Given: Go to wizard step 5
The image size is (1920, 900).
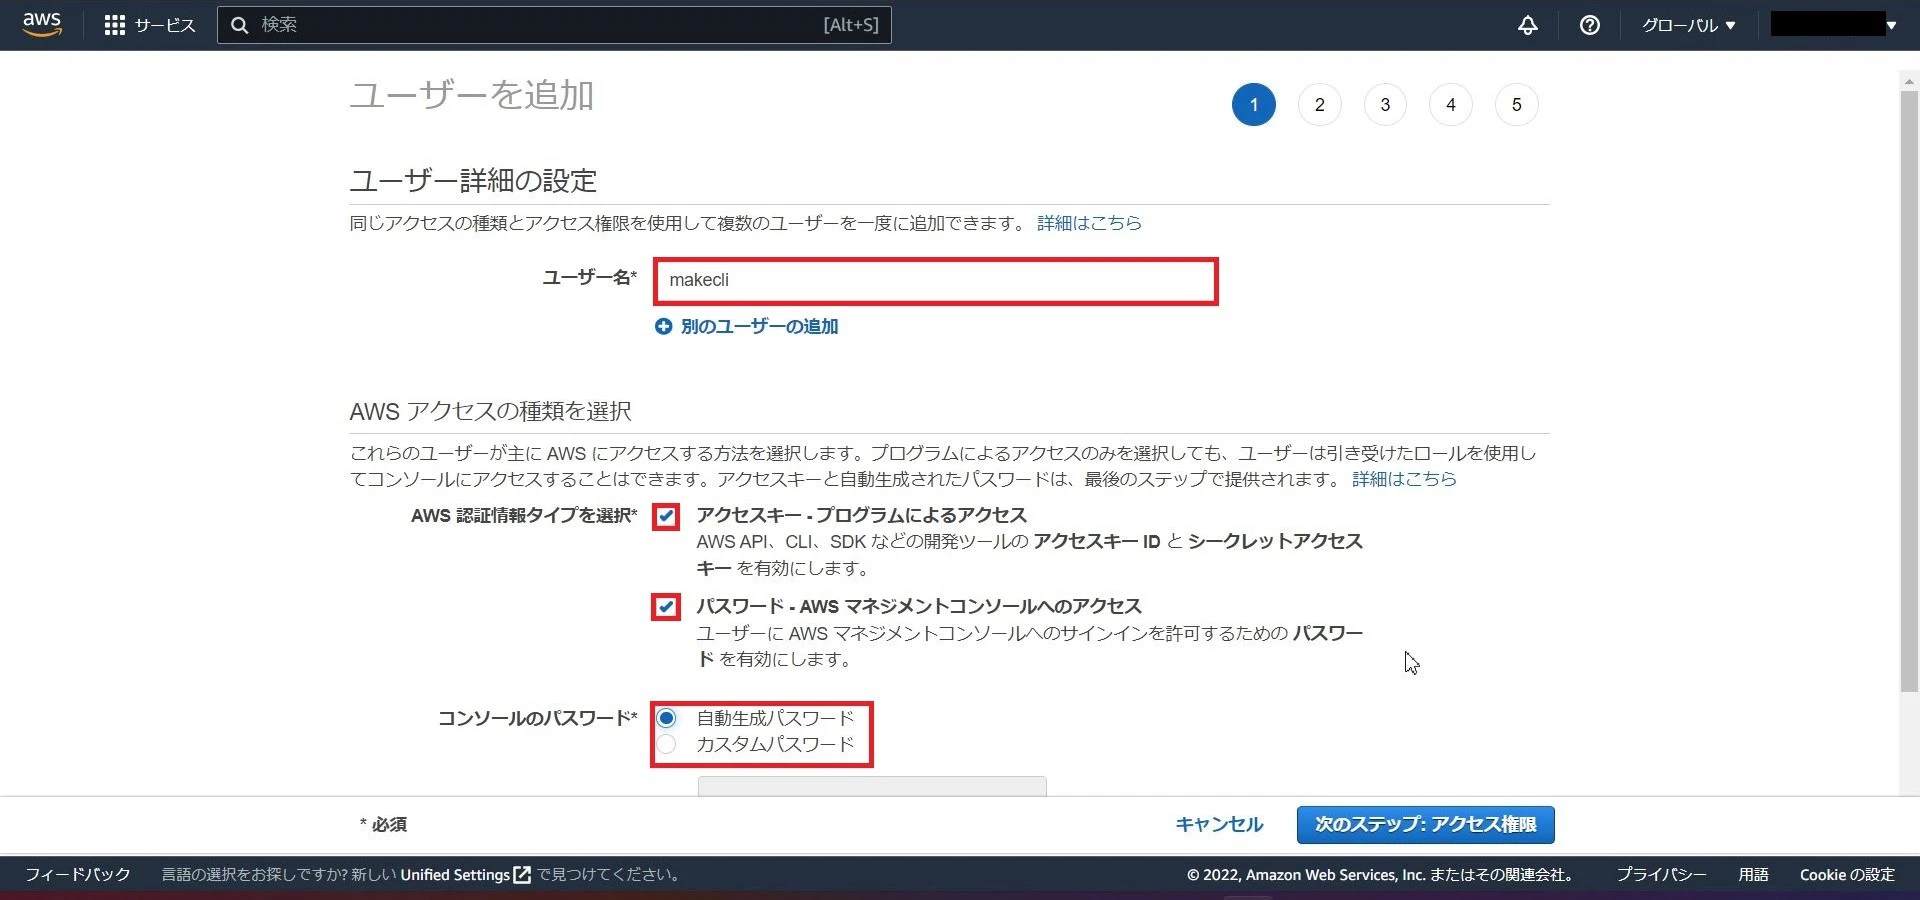Looking at the screenshot, I should (x=1517, y=105).
